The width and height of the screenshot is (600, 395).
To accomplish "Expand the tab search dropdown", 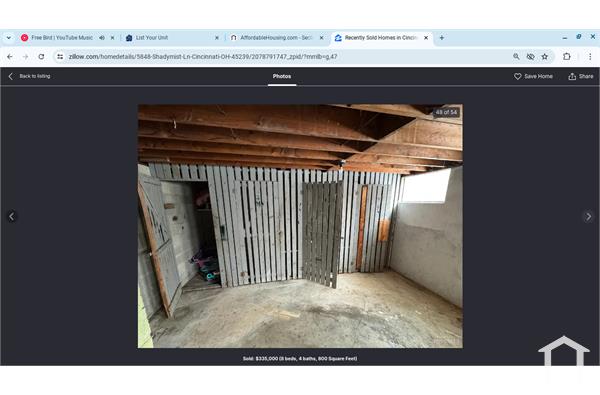I will [8, 38].
